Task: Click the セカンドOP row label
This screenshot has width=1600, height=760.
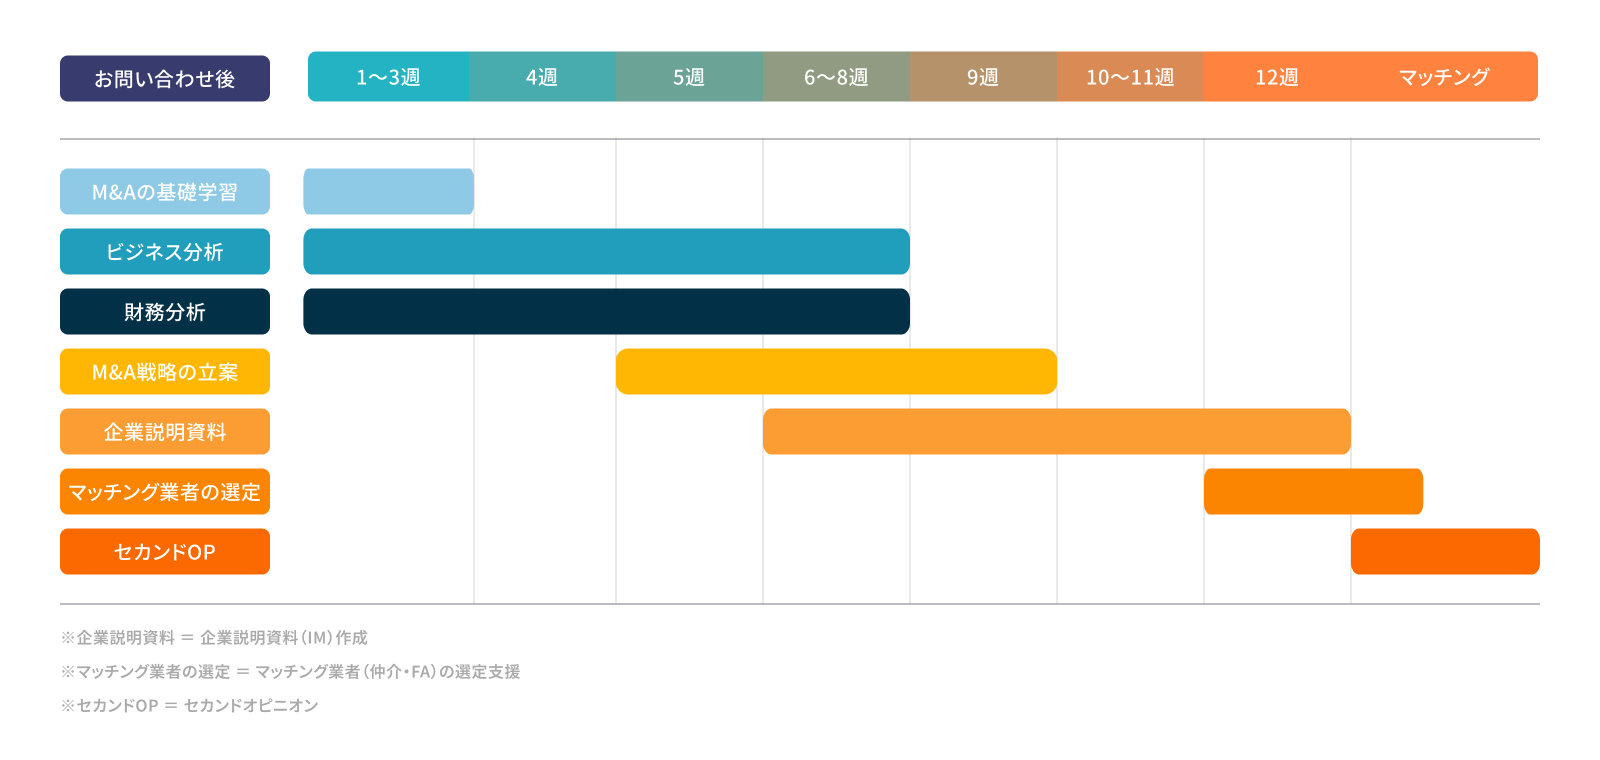Action: click(x=165, y=552)
